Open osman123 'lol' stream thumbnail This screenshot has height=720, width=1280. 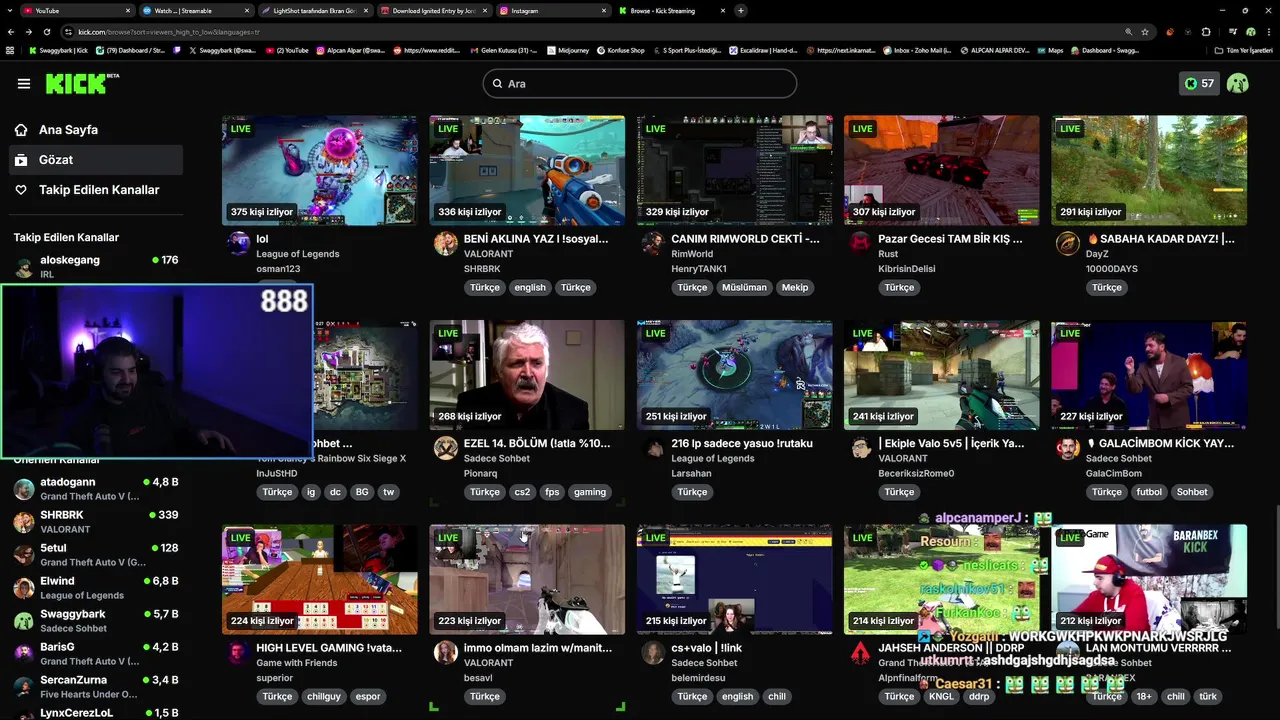[x=319, y=170]
